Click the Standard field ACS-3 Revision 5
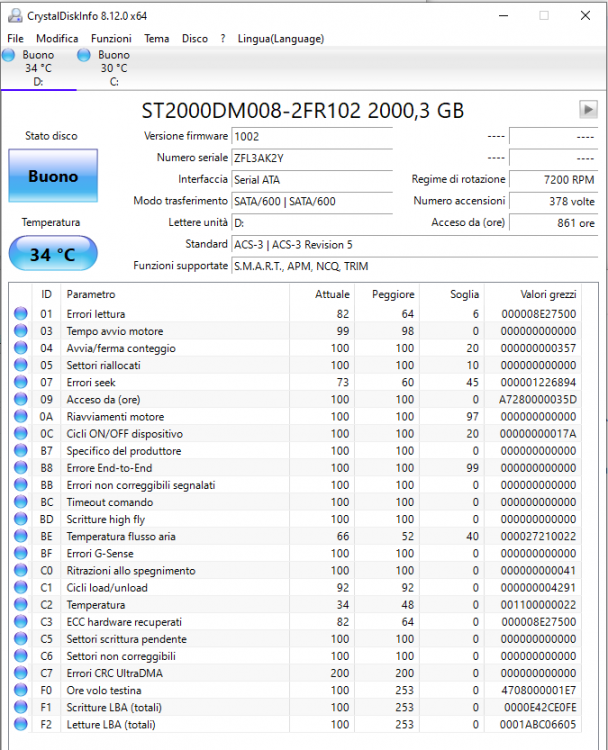 coord(415,244)
